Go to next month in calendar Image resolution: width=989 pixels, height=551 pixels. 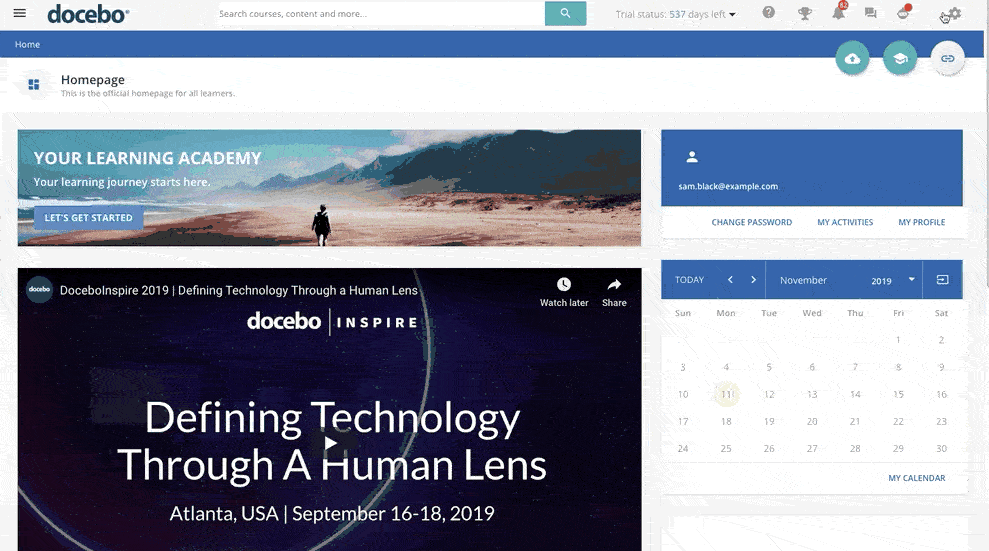click(x=753, y=280)
